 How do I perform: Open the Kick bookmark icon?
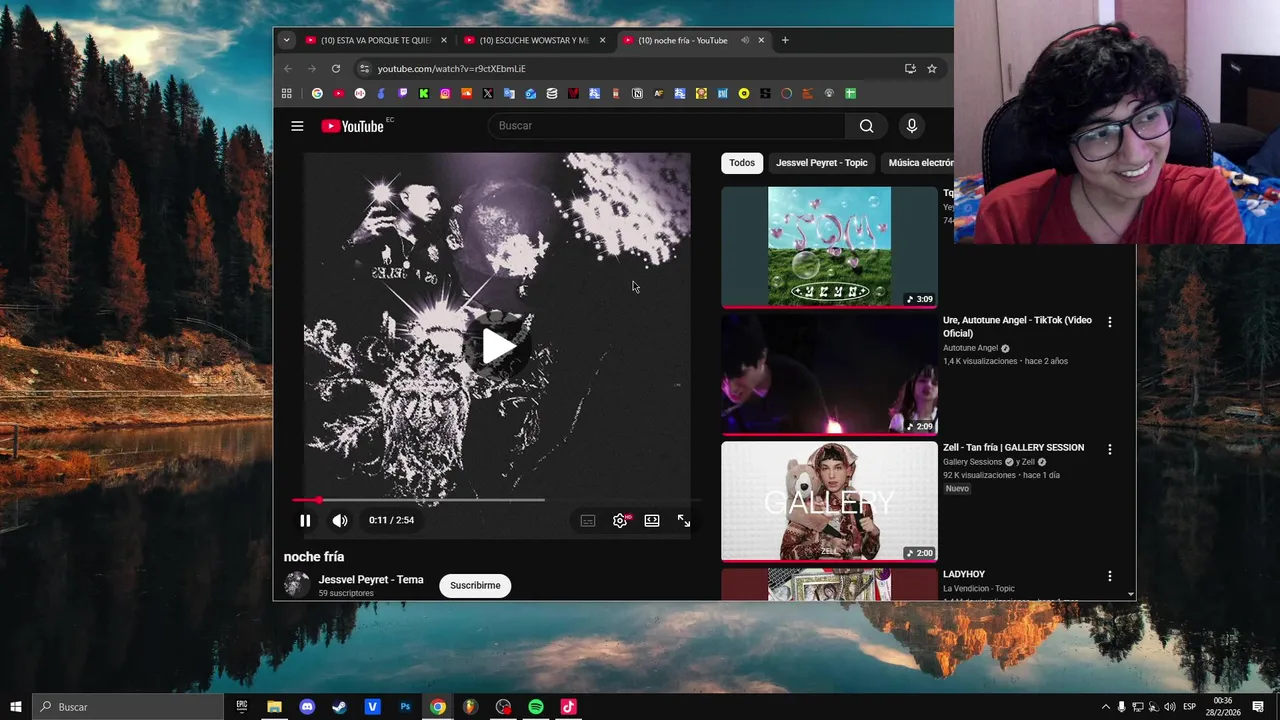click(x=424, y=93)
